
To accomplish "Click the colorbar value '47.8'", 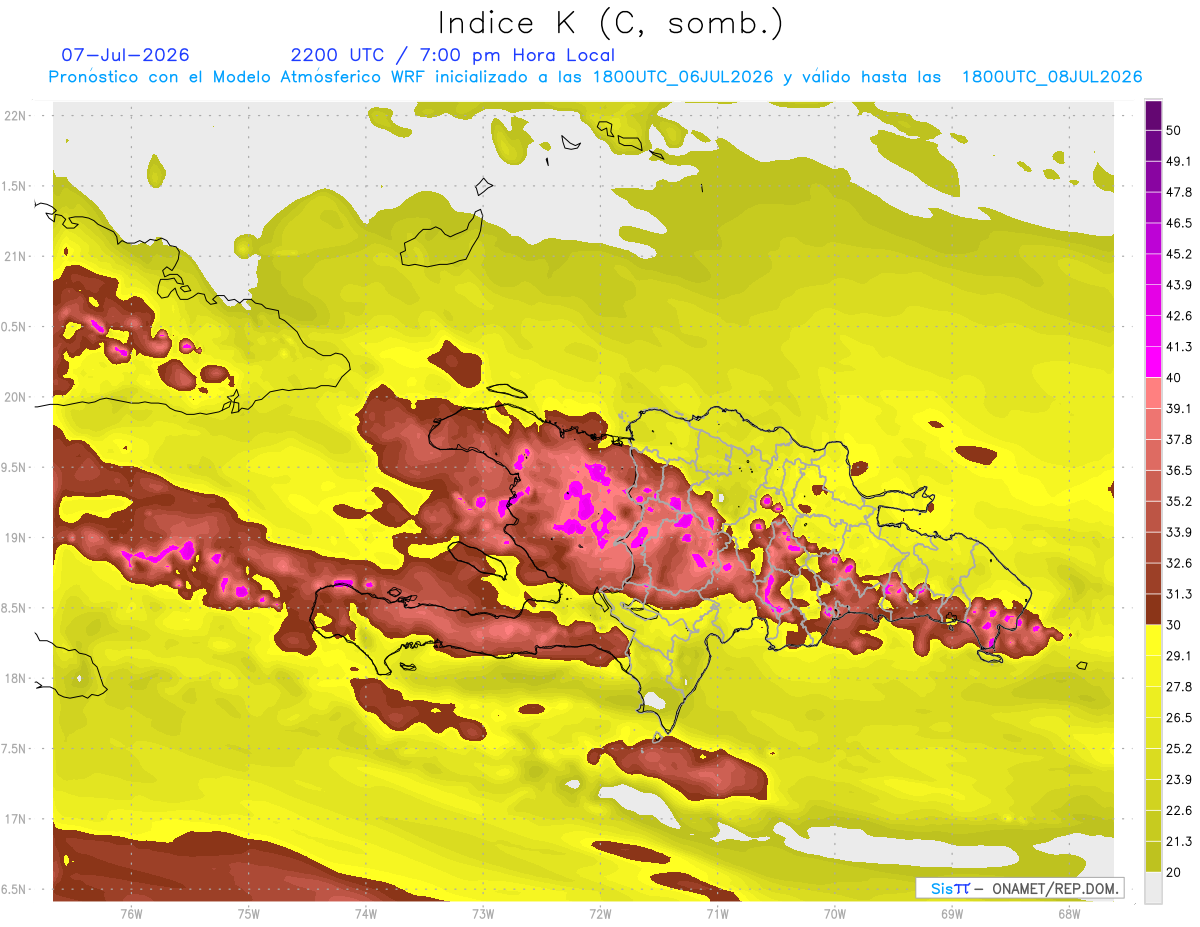I will (x=1179, y=192).
